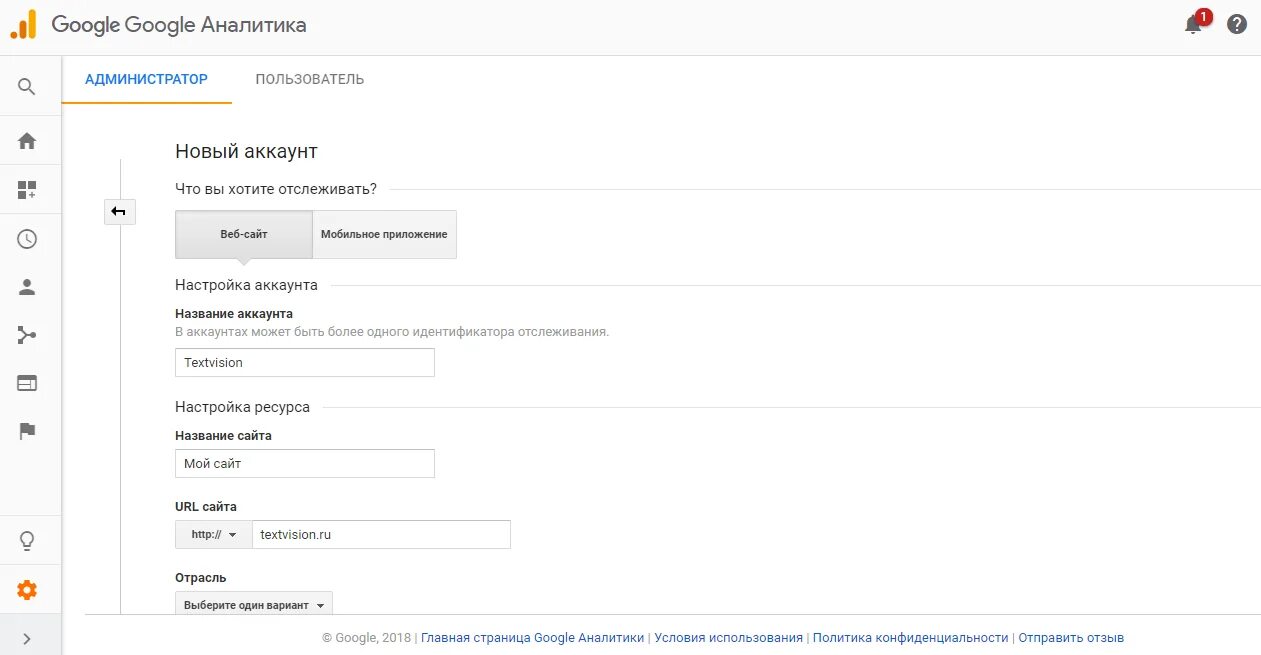Open the notifications bell
Image resolution: width=1261 pixels, height=655 pixels.
1193,25
